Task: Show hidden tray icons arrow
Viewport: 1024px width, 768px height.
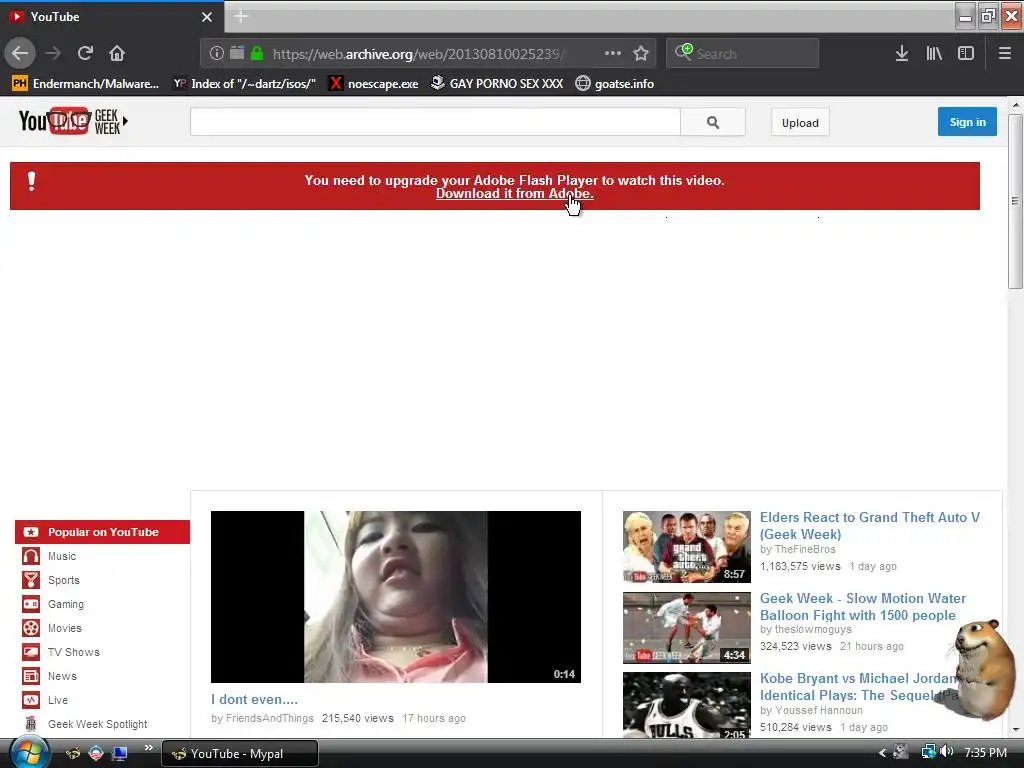Action: [882, 753]
